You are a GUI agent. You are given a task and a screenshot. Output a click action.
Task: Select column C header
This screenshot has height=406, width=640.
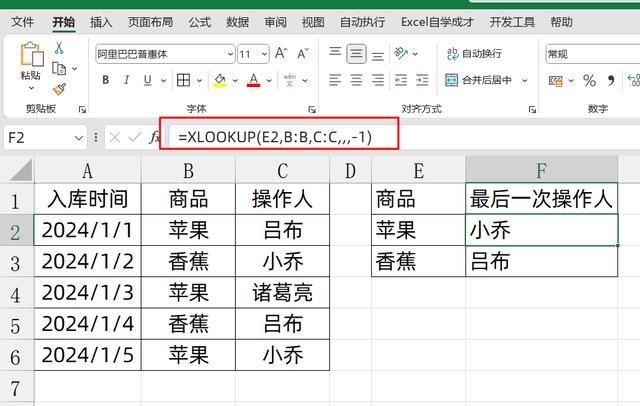click(x=282, y=171)
